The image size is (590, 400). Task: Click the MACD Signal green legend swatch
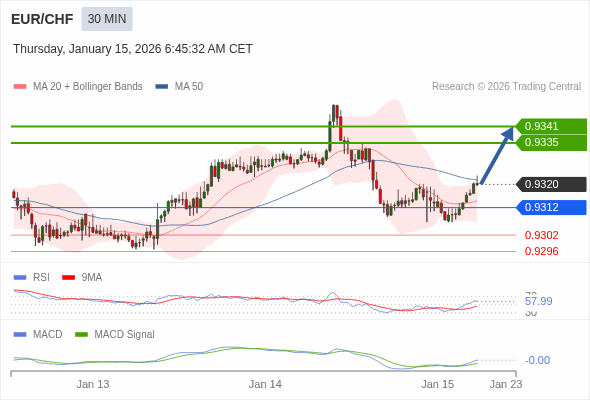[81, 335]
